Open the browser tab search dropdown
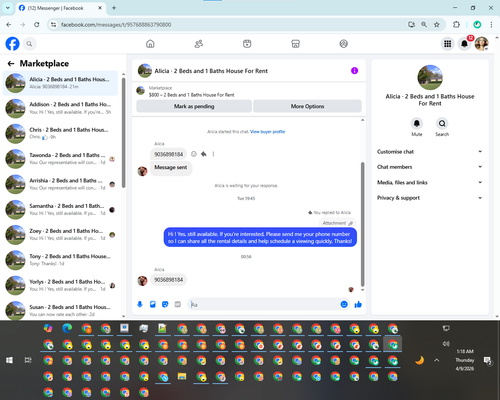The height and width of the screenshot is (400, 500). click(7, 8)
